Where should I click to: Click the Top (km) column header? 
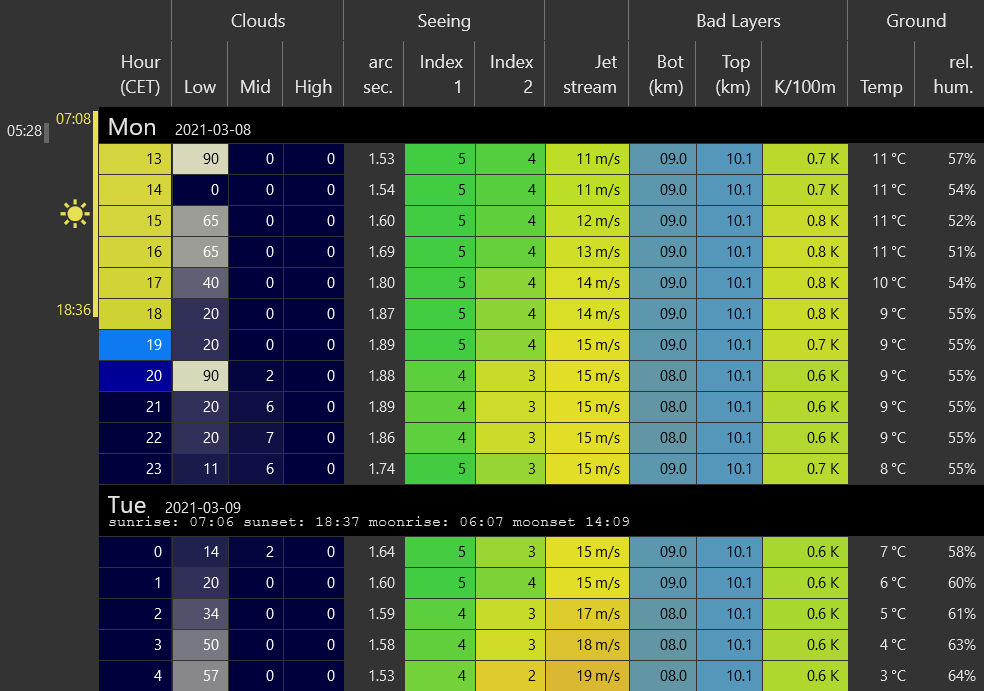click(732, 74)
